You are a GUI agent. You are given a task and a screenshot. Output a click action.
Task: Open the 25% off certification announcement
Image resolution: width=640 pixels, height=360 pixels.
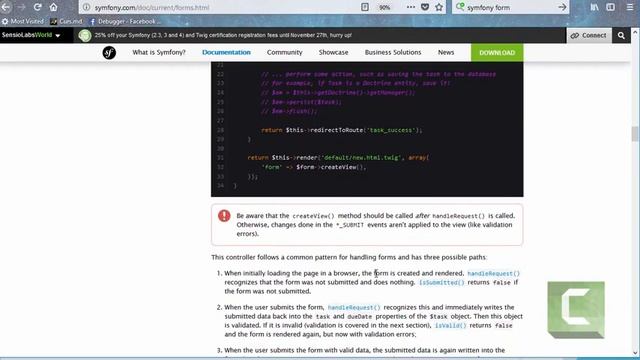point(223,35)
